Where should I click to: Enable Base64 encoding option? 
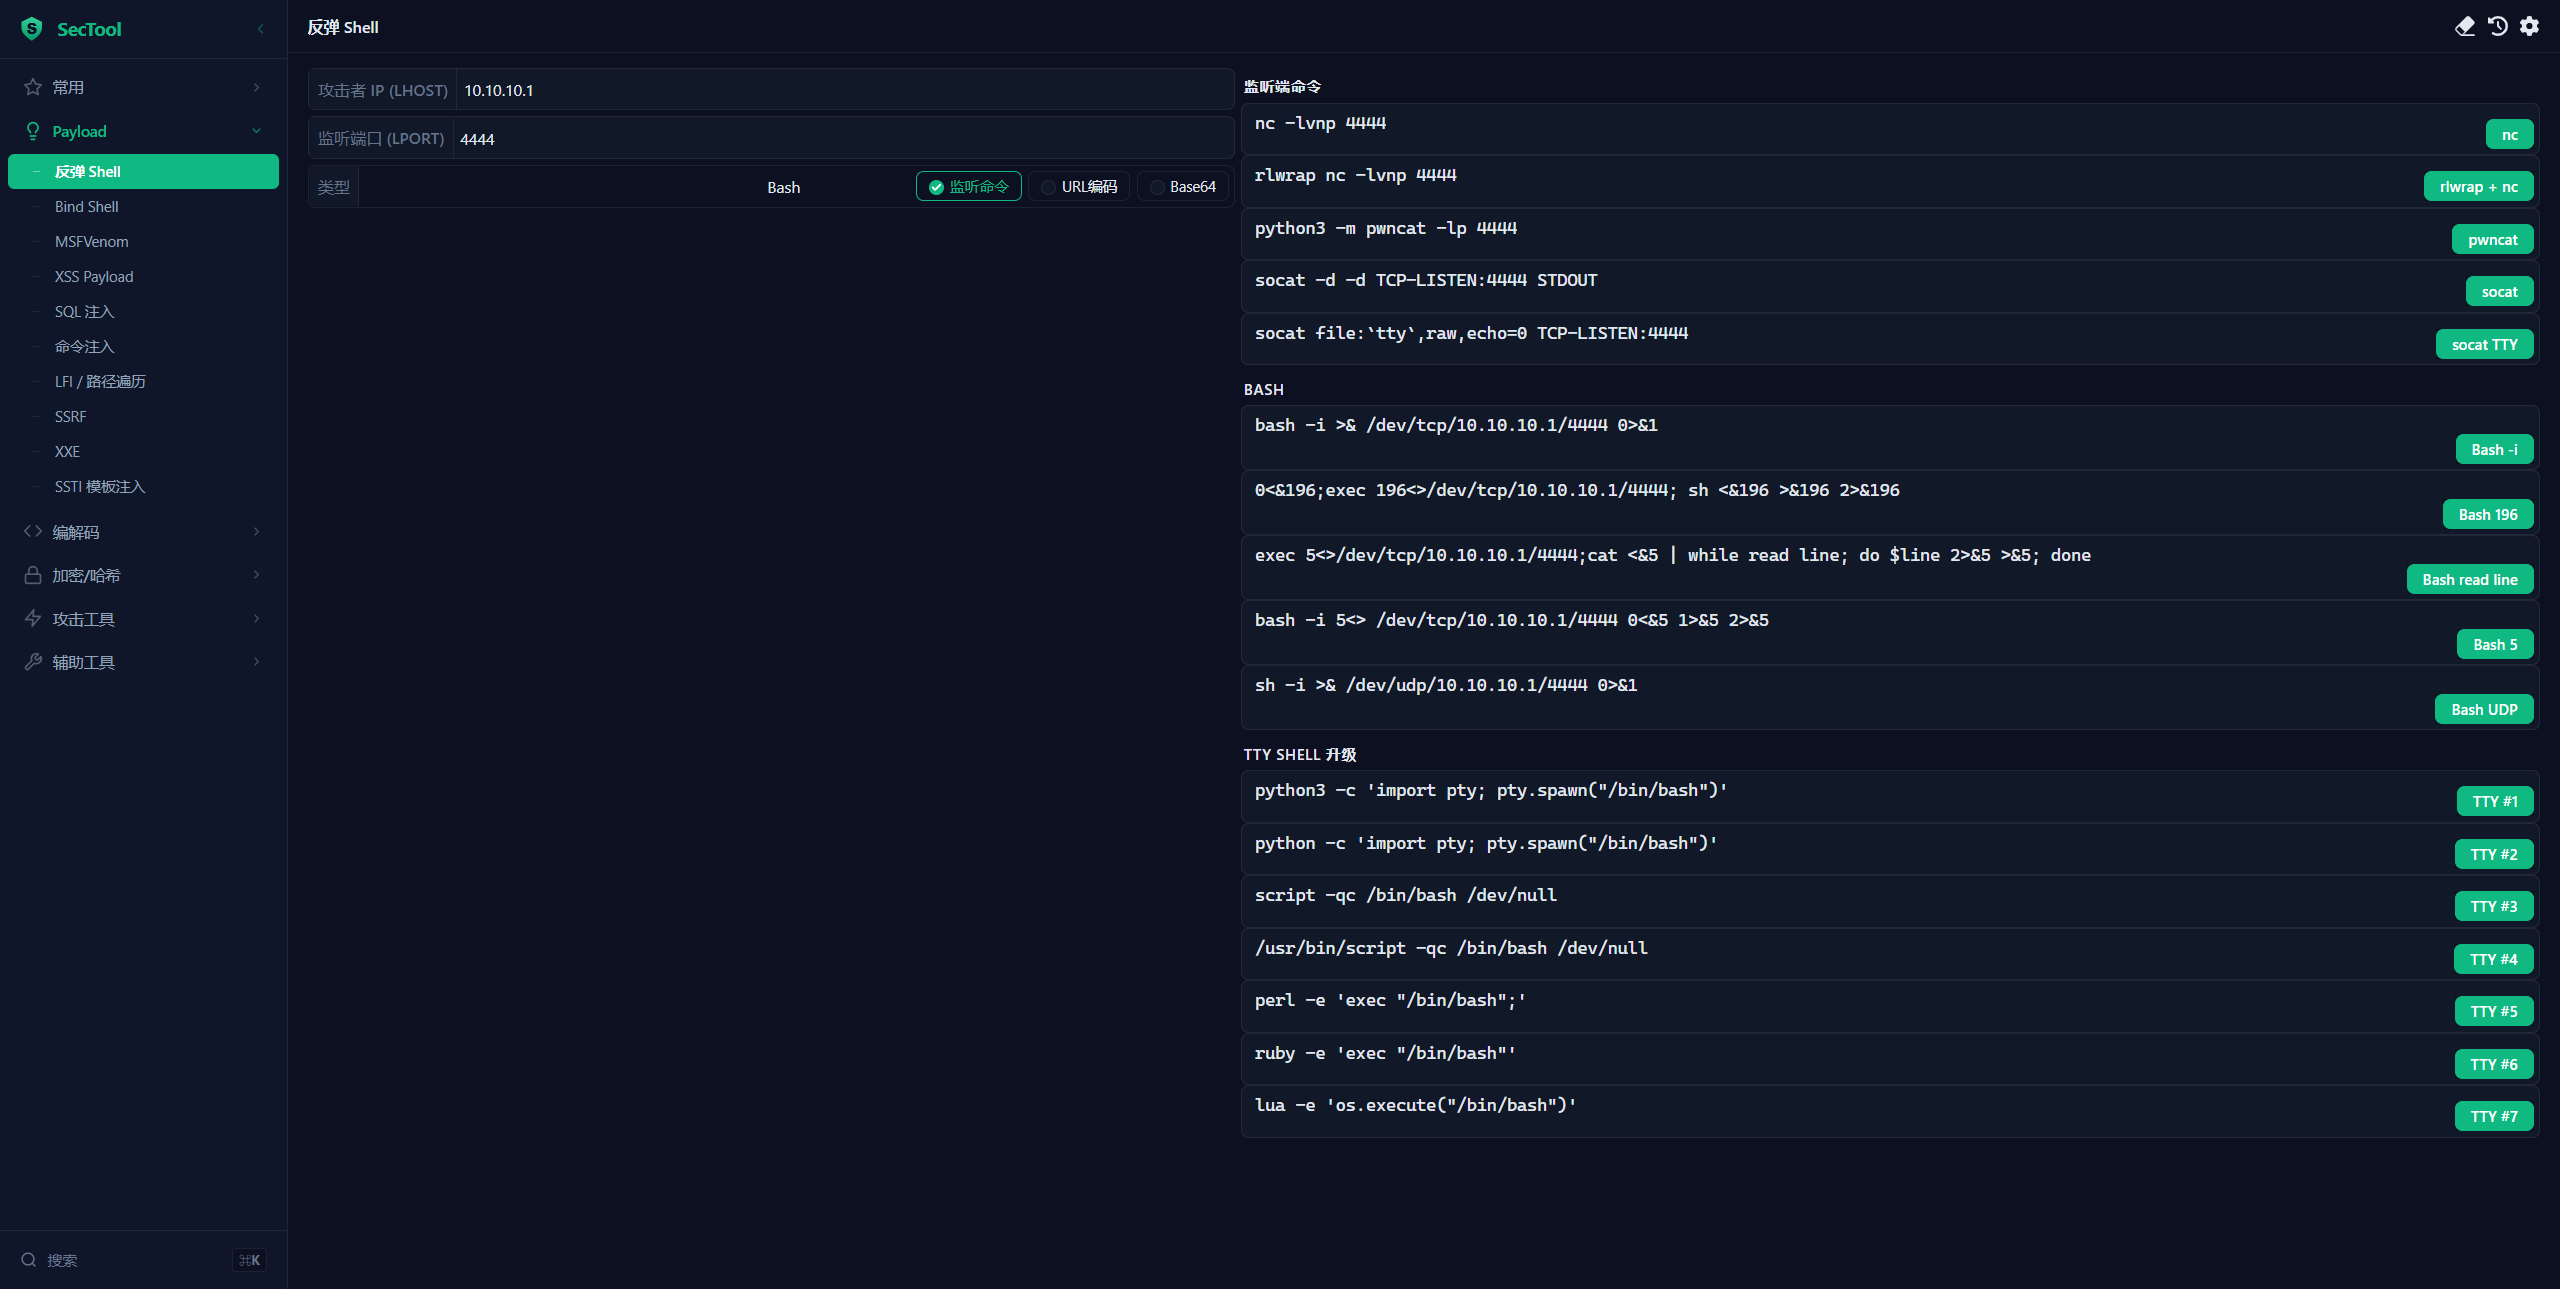(1183, 187)
